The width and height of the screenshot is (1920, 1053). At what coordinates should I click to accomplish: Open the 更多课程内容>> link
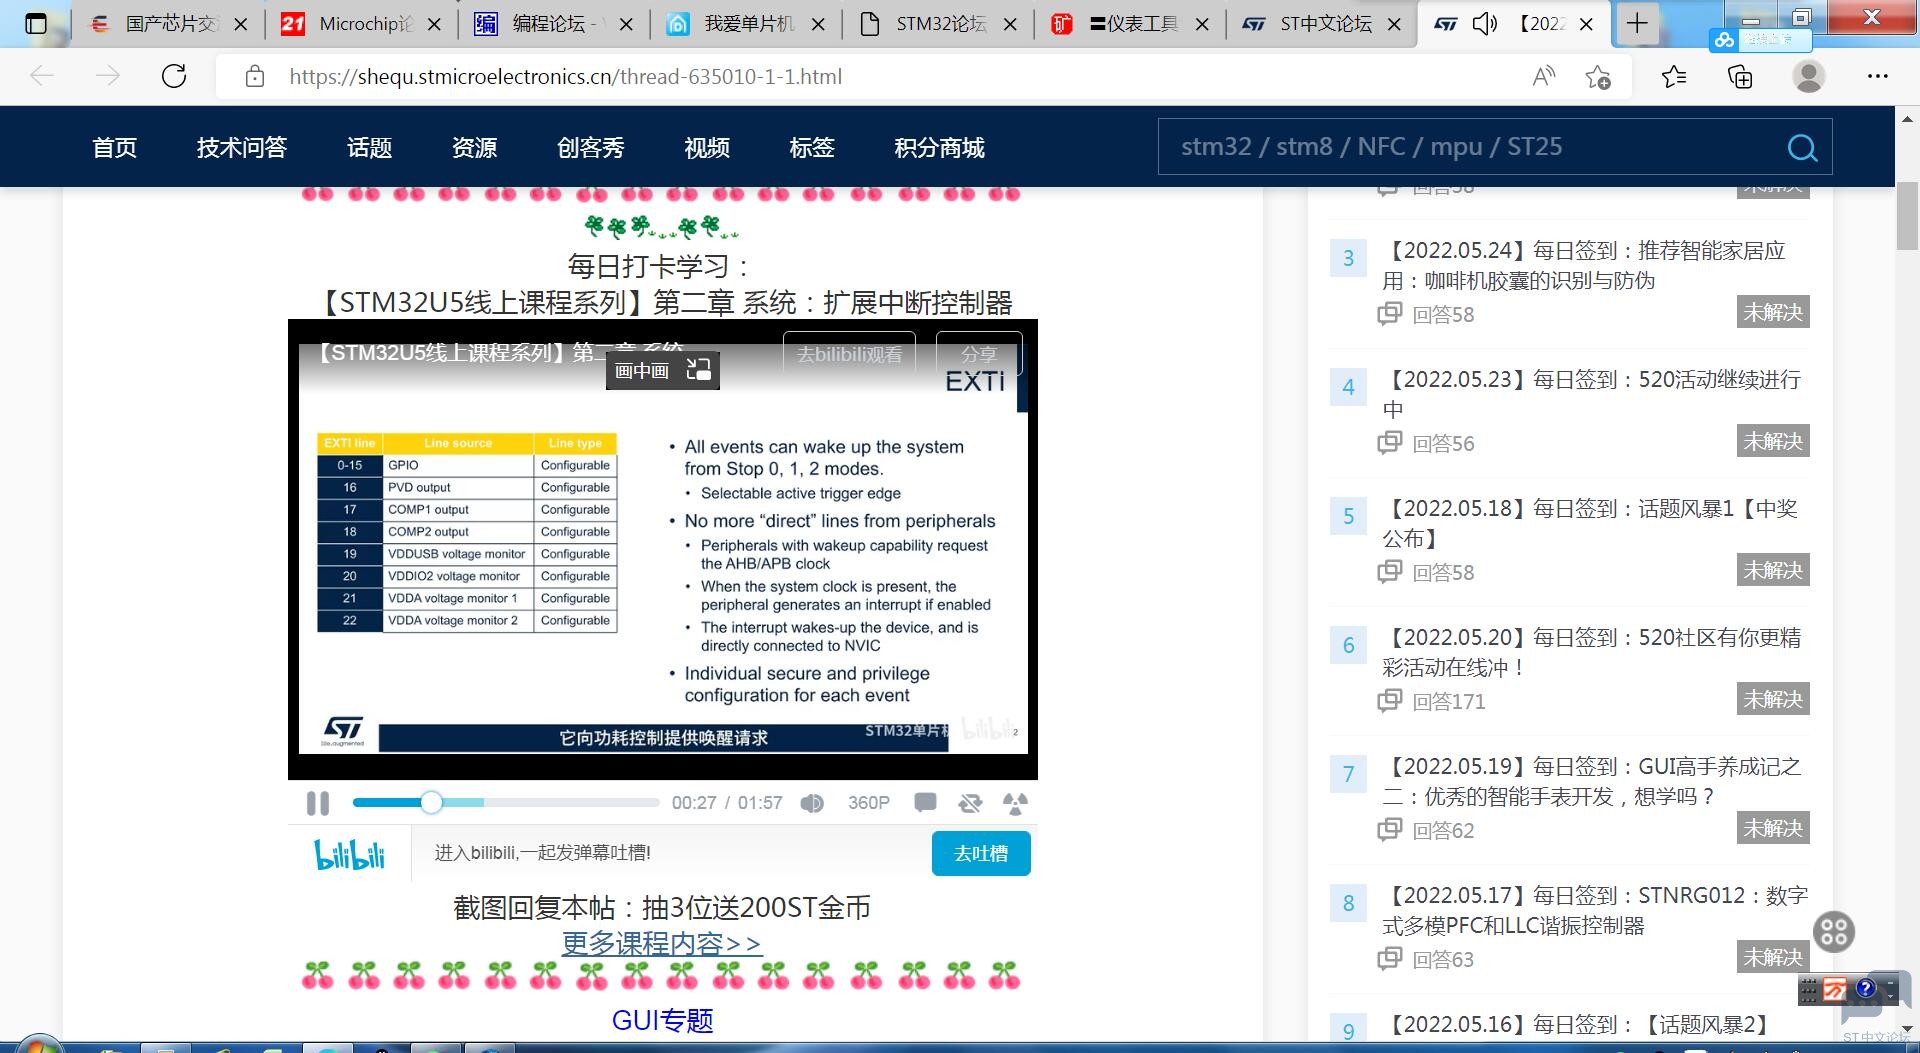pos(662,943)
